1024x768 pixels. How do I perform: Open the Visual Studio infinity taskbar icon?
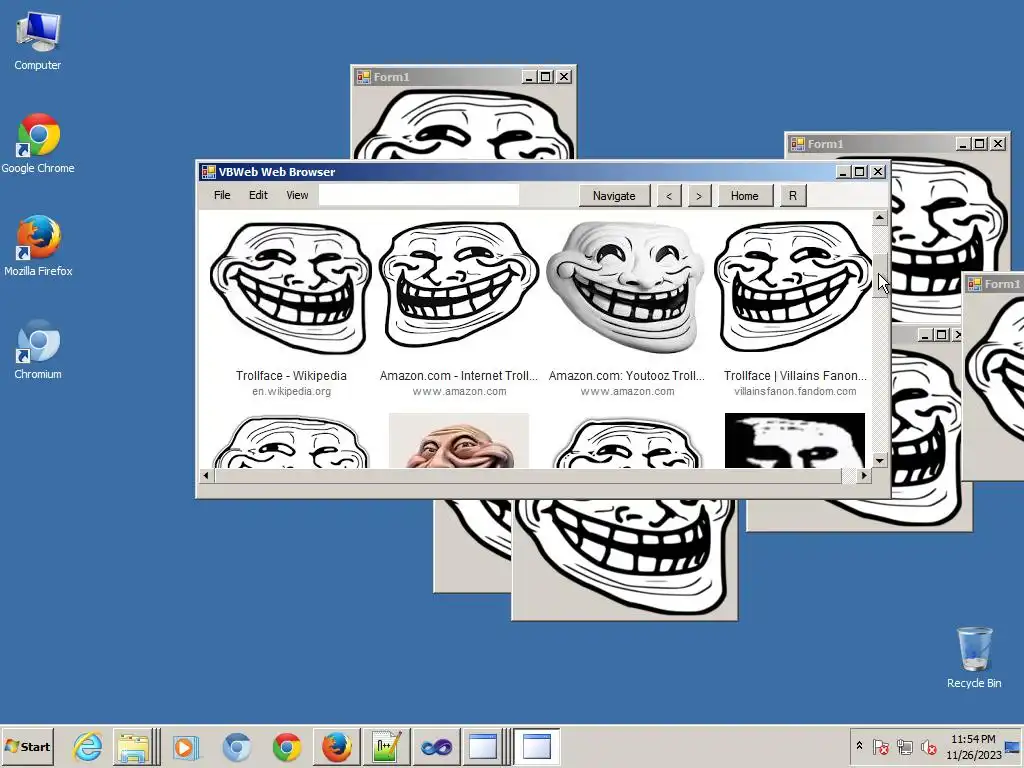click(x=436, y=746)
